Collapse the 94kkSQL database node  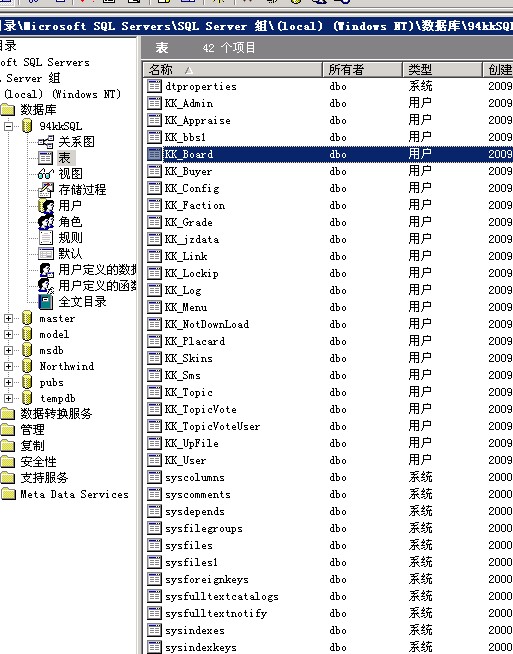[x=8, y=126]
